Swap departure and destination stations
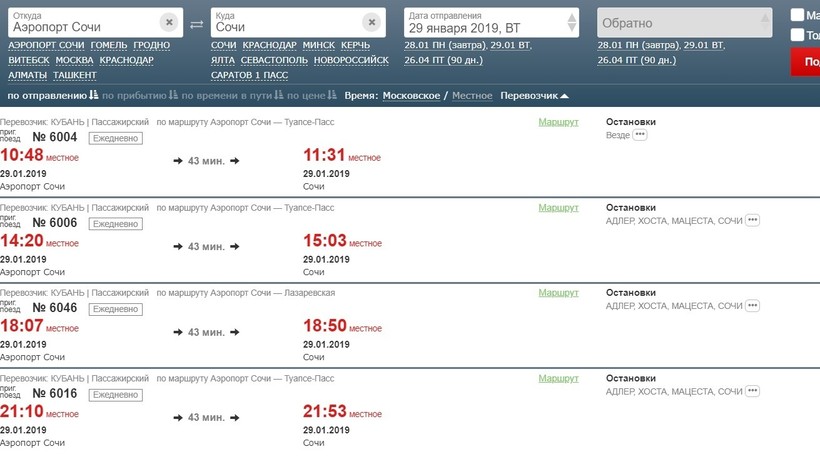 pos(197,23)
